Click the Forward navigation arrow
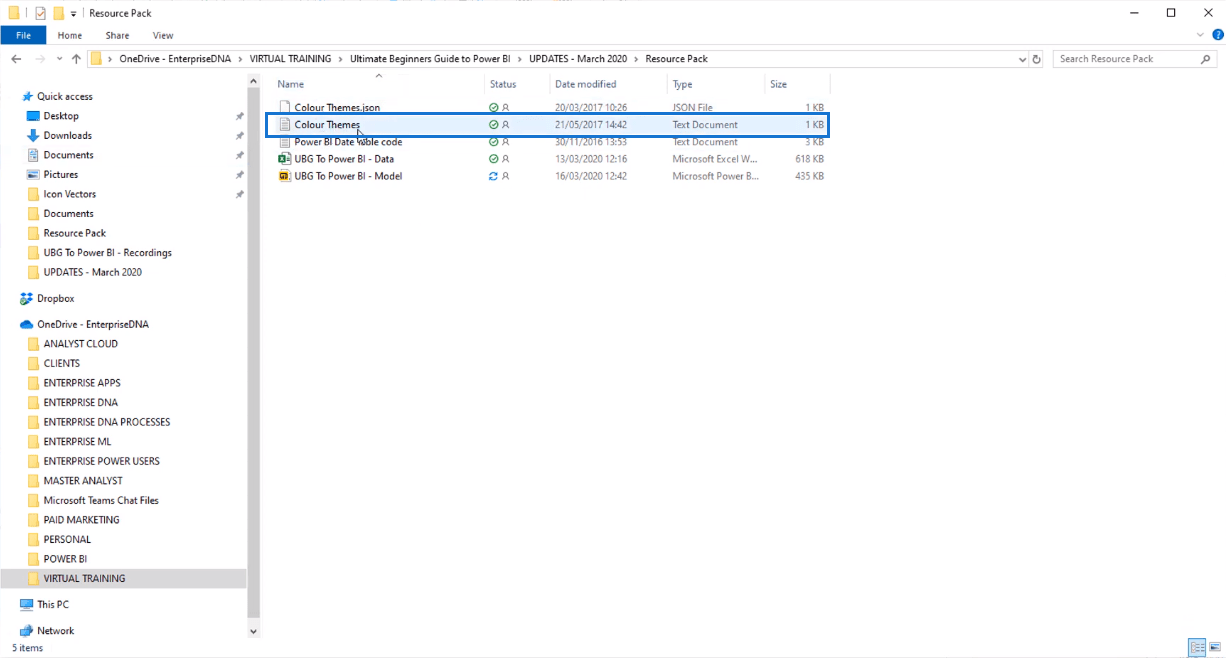Image resolution: width=1226 pixels, height=658 pixels. pyautogui.click(x=39, y=59)
